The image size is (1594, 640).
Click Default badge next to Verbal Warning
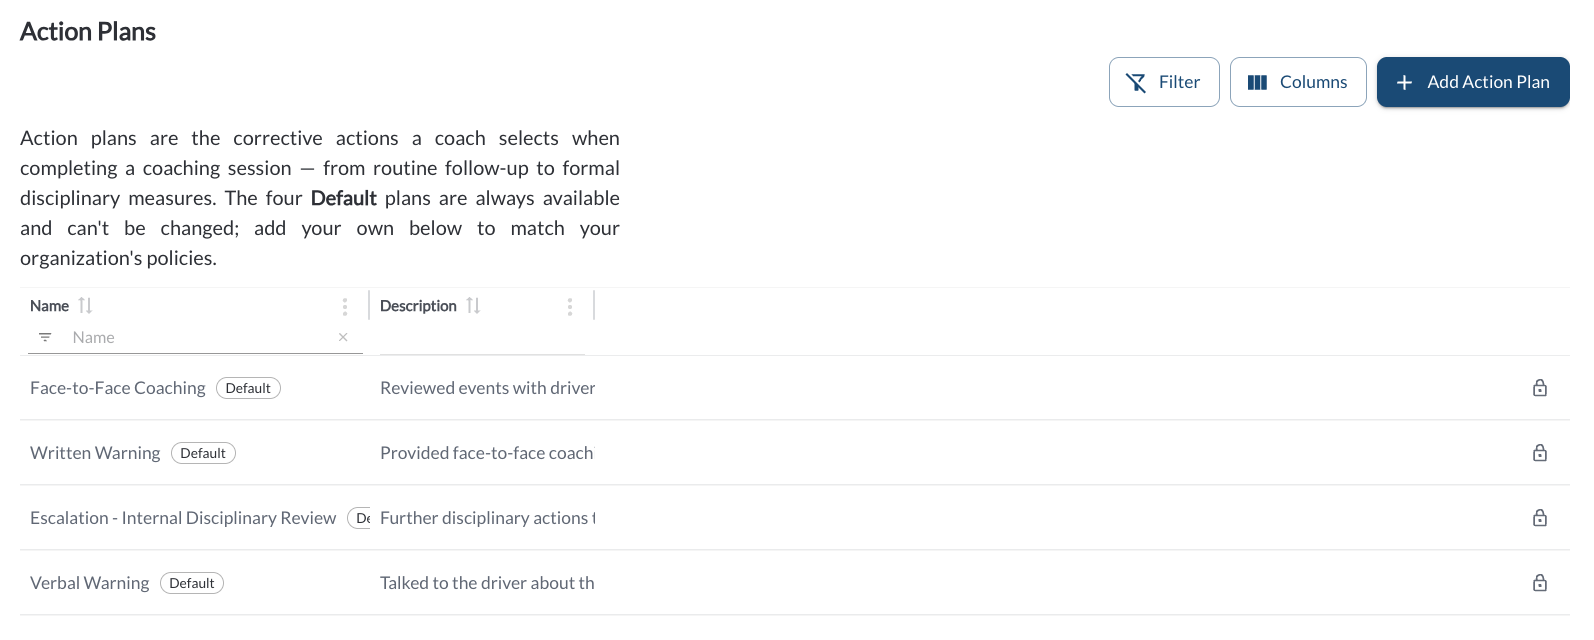pos(192,583)
